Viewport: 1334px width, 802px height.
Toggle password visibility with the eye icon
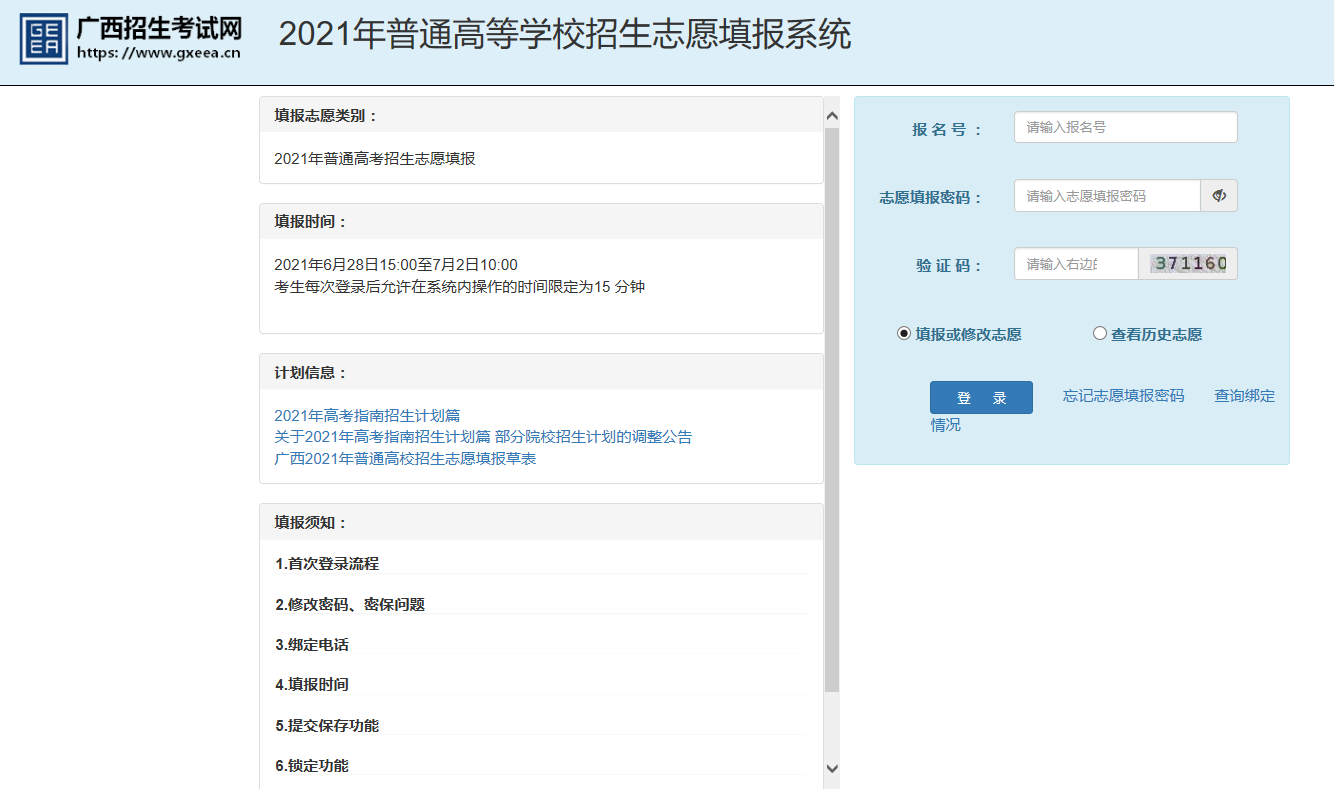tap(1219, 195)
